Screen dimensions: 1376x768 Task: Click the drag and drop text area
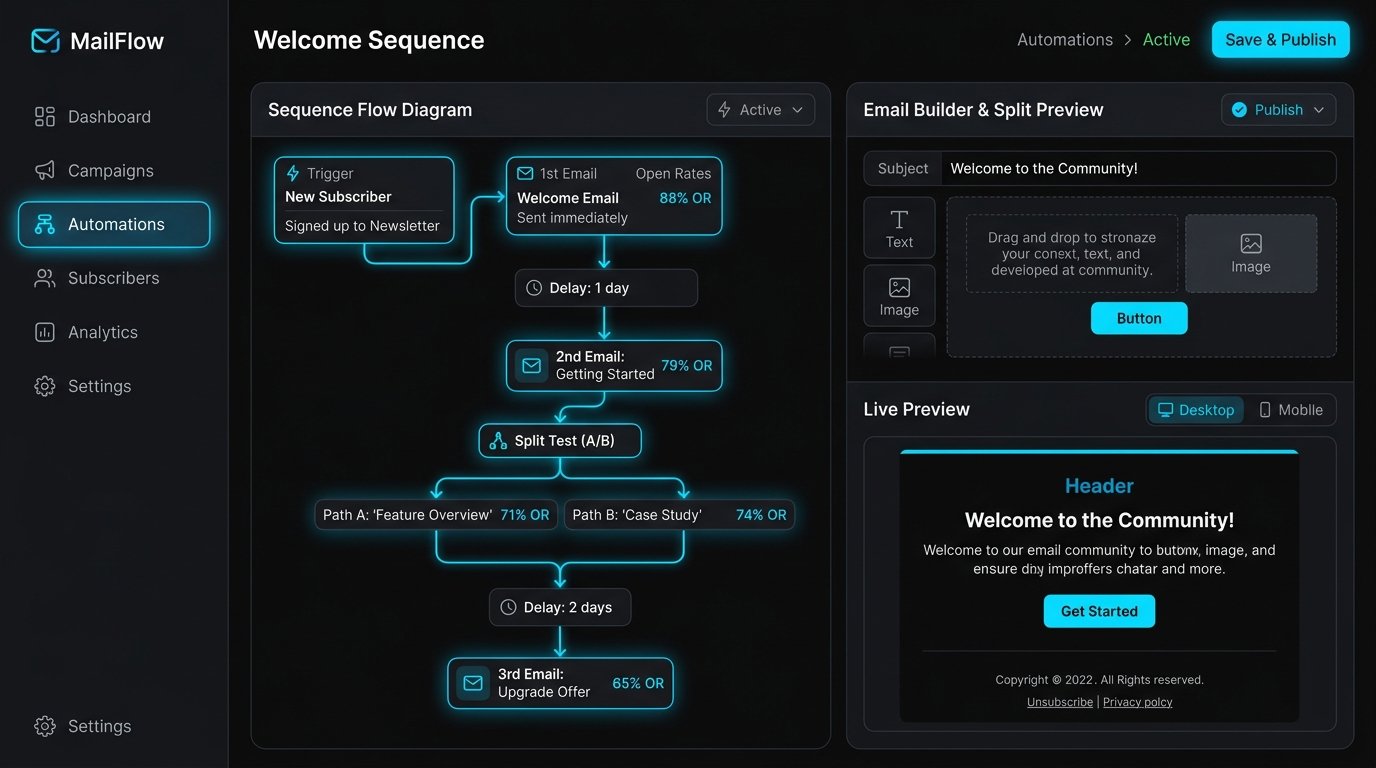(x=1072, y=253)
